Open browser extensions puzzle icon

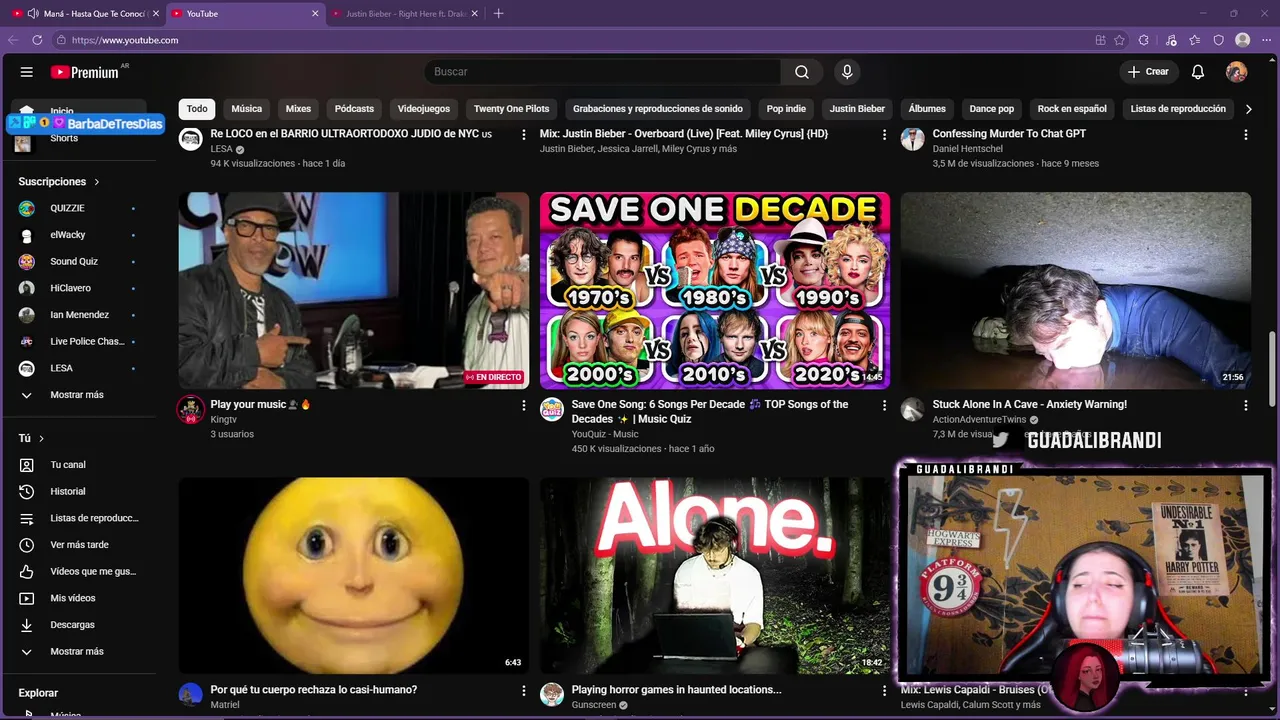tap(1144, 40)
